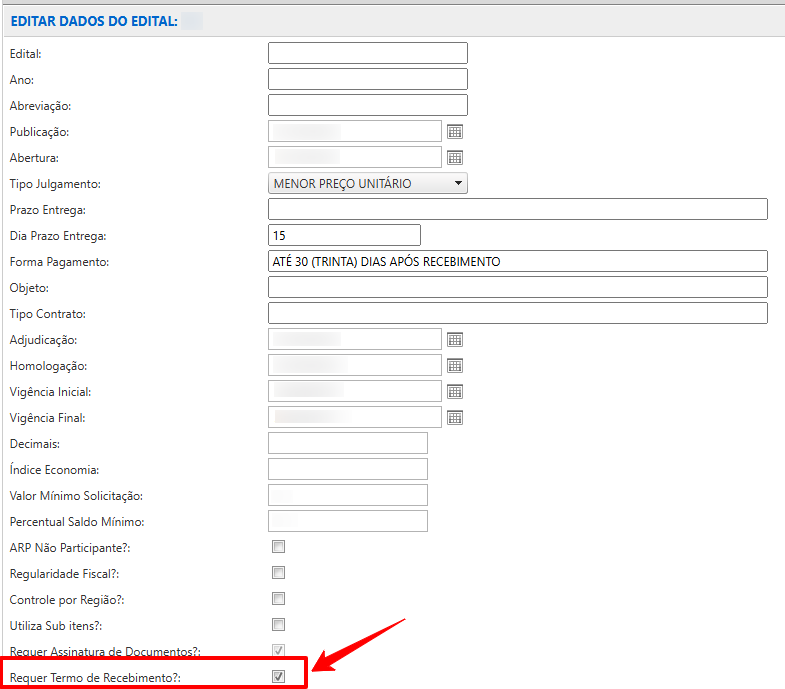Focus the Ano text field
Viewport: 785px width, 689px height.
368,79
